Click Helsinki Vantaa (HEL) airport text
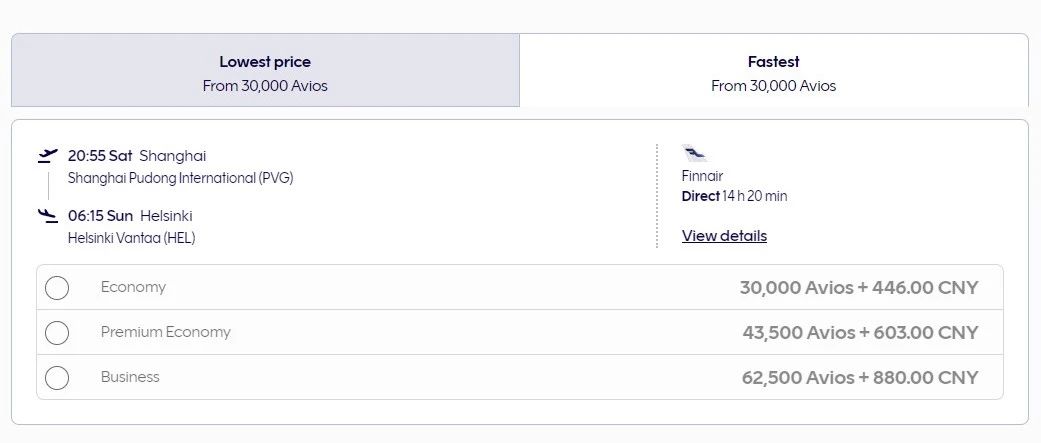The width and height of the screenshot is (1041, 443). coord(131,238)
